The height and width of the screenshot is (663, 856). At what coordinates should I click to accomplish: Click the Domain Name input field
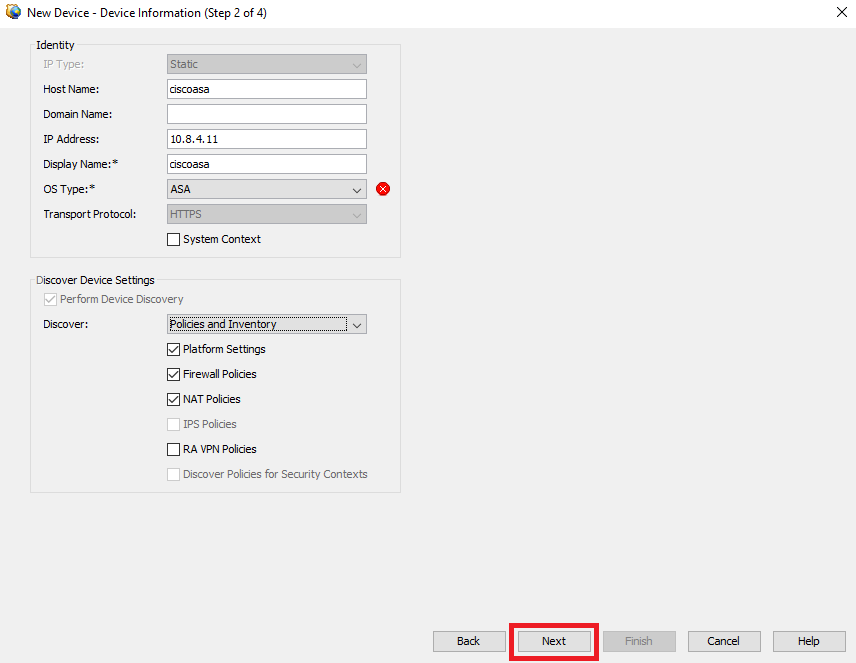(x=266, y=114)
